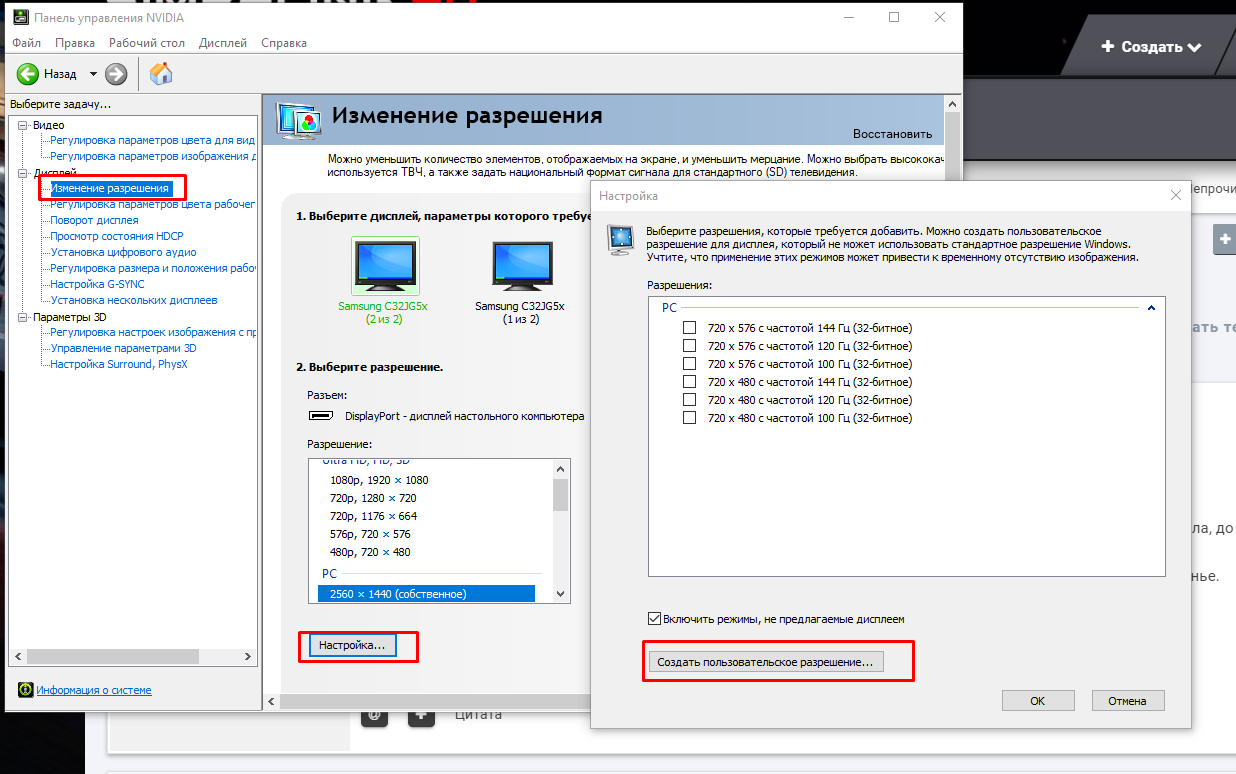
Task: Select Samsung C32JG5x (1 из 2) display
Action: (x=519, y=270)
